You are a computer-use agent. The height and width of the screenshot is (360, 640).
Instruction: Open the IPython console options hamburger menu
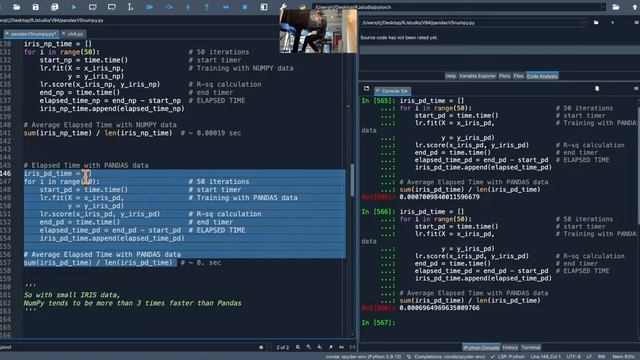(x=636, y=88)
